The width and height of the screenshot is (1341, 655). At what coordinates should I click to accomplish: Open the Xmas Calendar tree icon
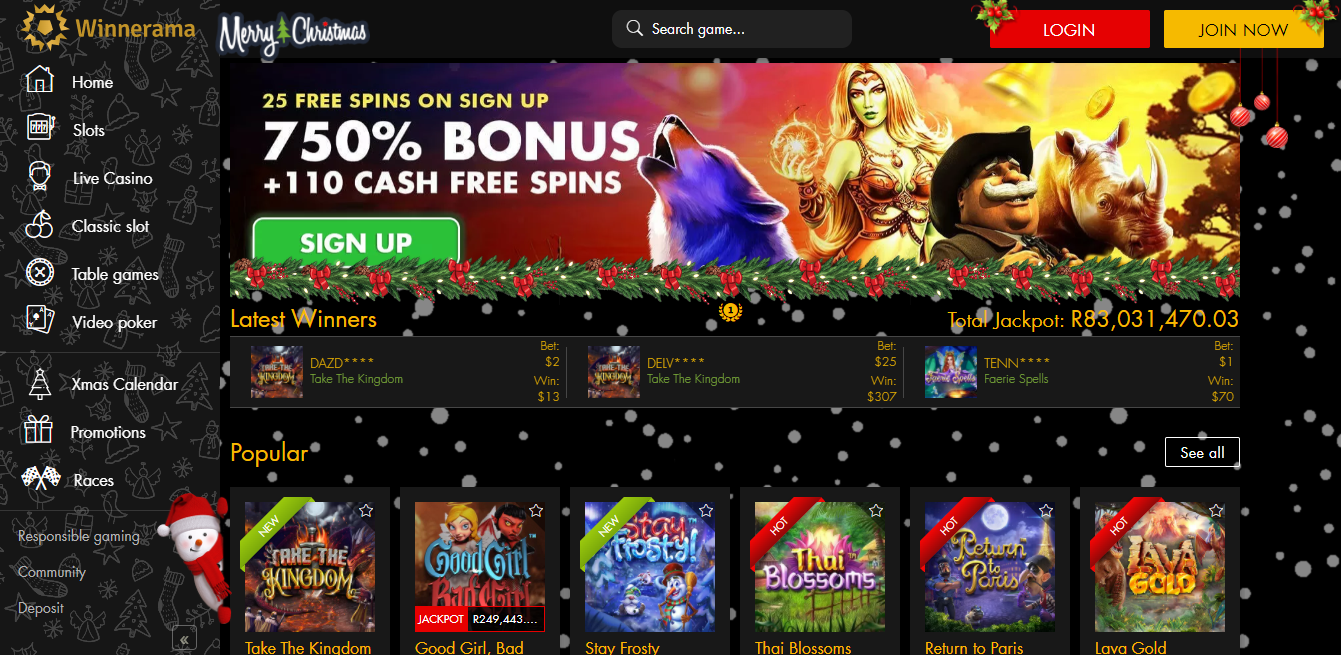(x=39, y=384)
